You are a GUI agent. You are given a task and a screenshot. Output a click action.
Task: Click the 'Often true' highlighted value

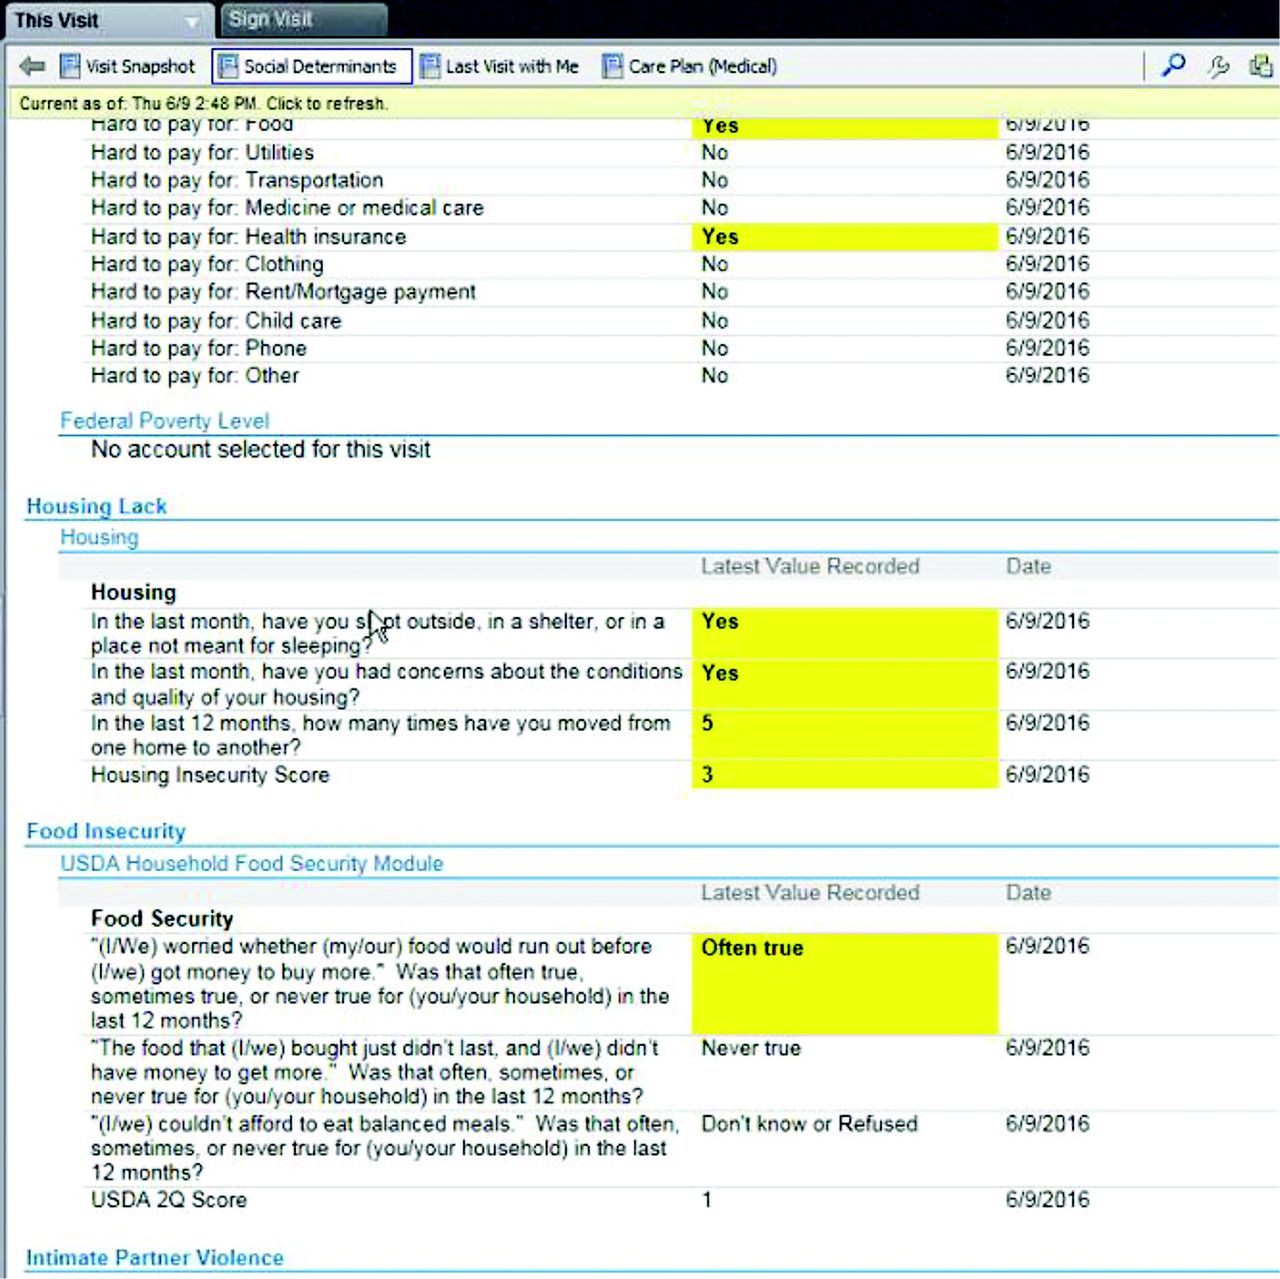(844, 983)
